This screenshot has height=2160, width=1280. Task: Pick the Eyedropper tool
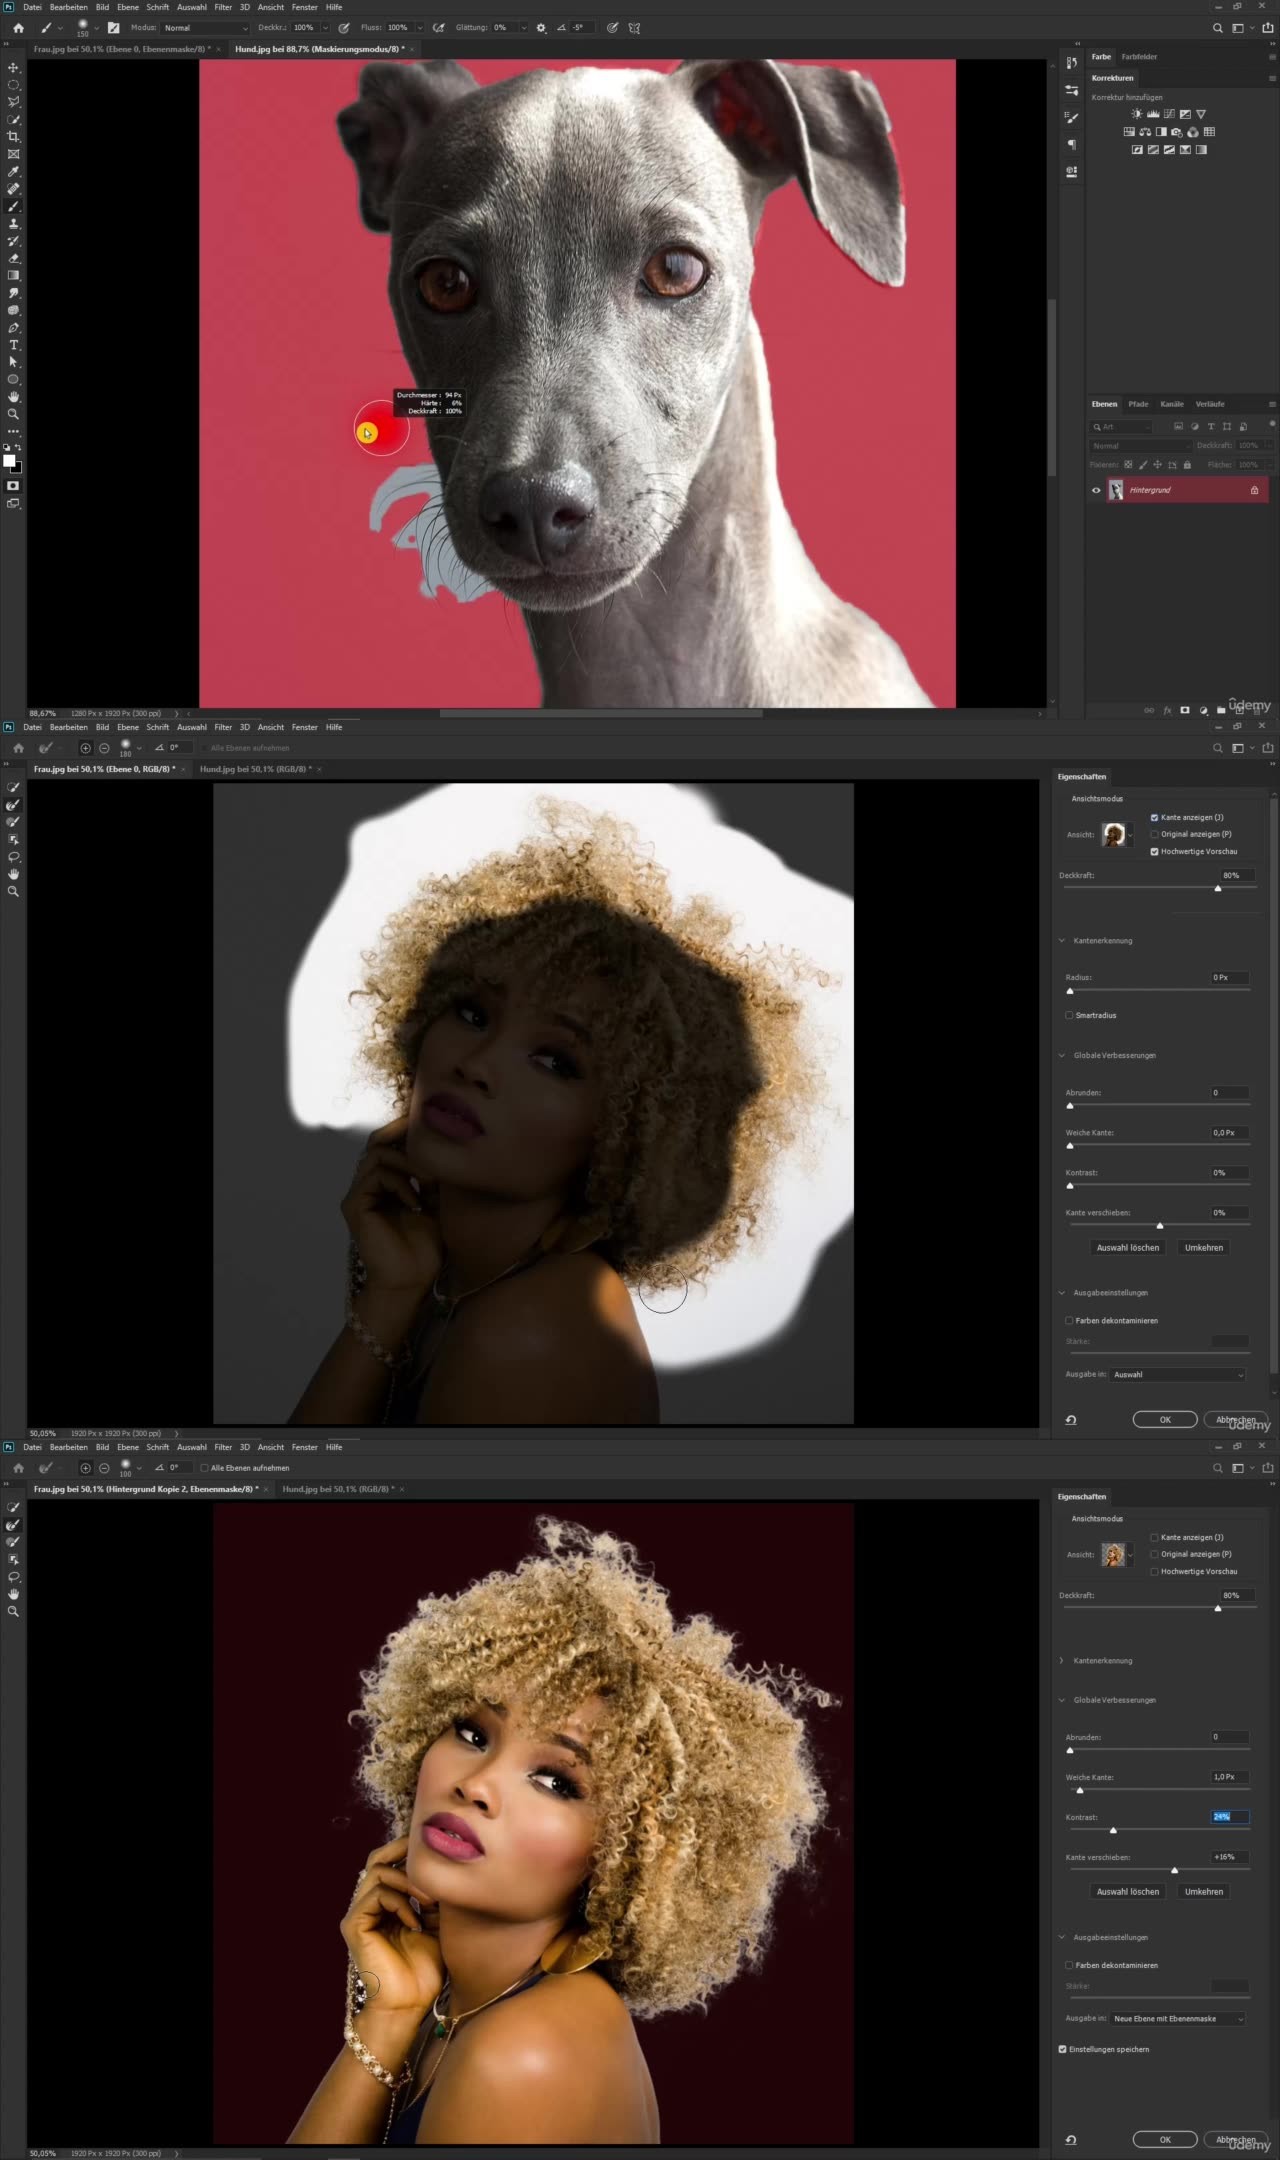click(x=13, y=172)
